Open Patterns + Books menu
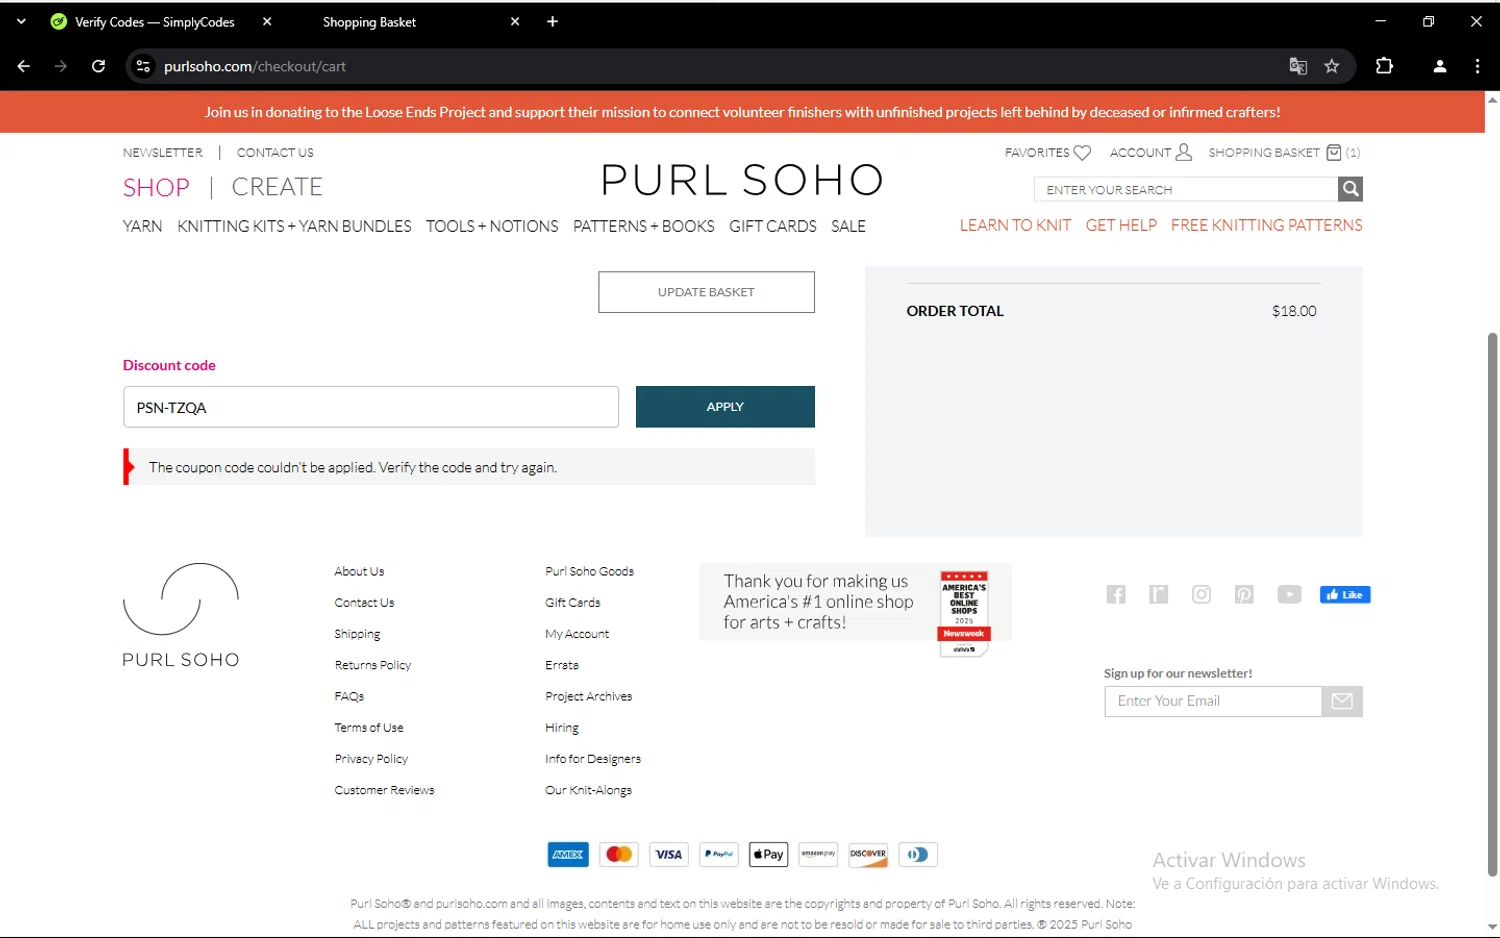This screenshot has height=938, width=1500. (x=644, y=226)
